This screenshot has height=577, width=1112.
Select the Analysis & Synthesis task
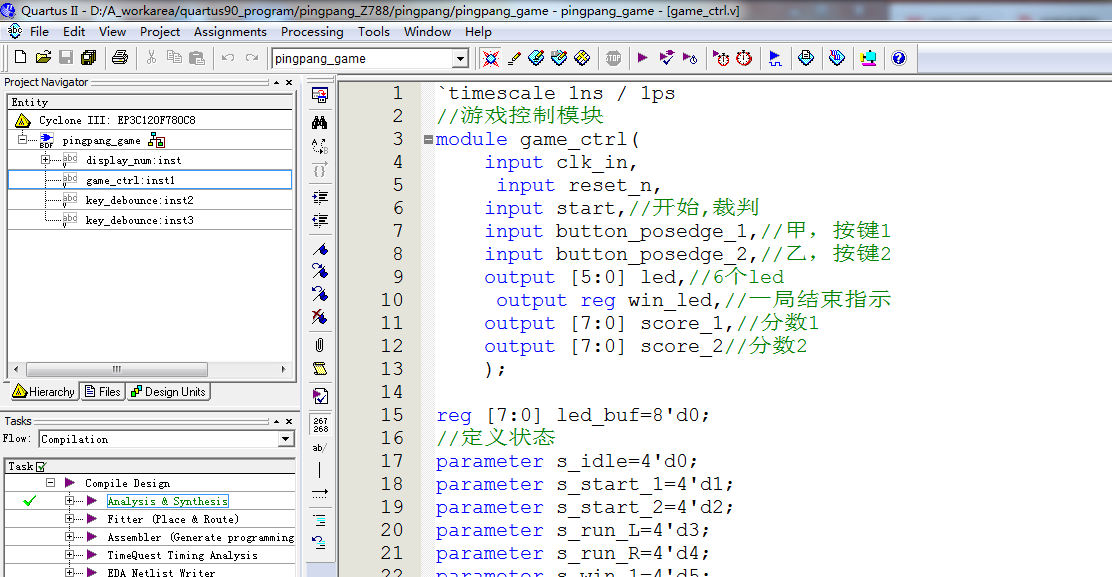(167, 501)
